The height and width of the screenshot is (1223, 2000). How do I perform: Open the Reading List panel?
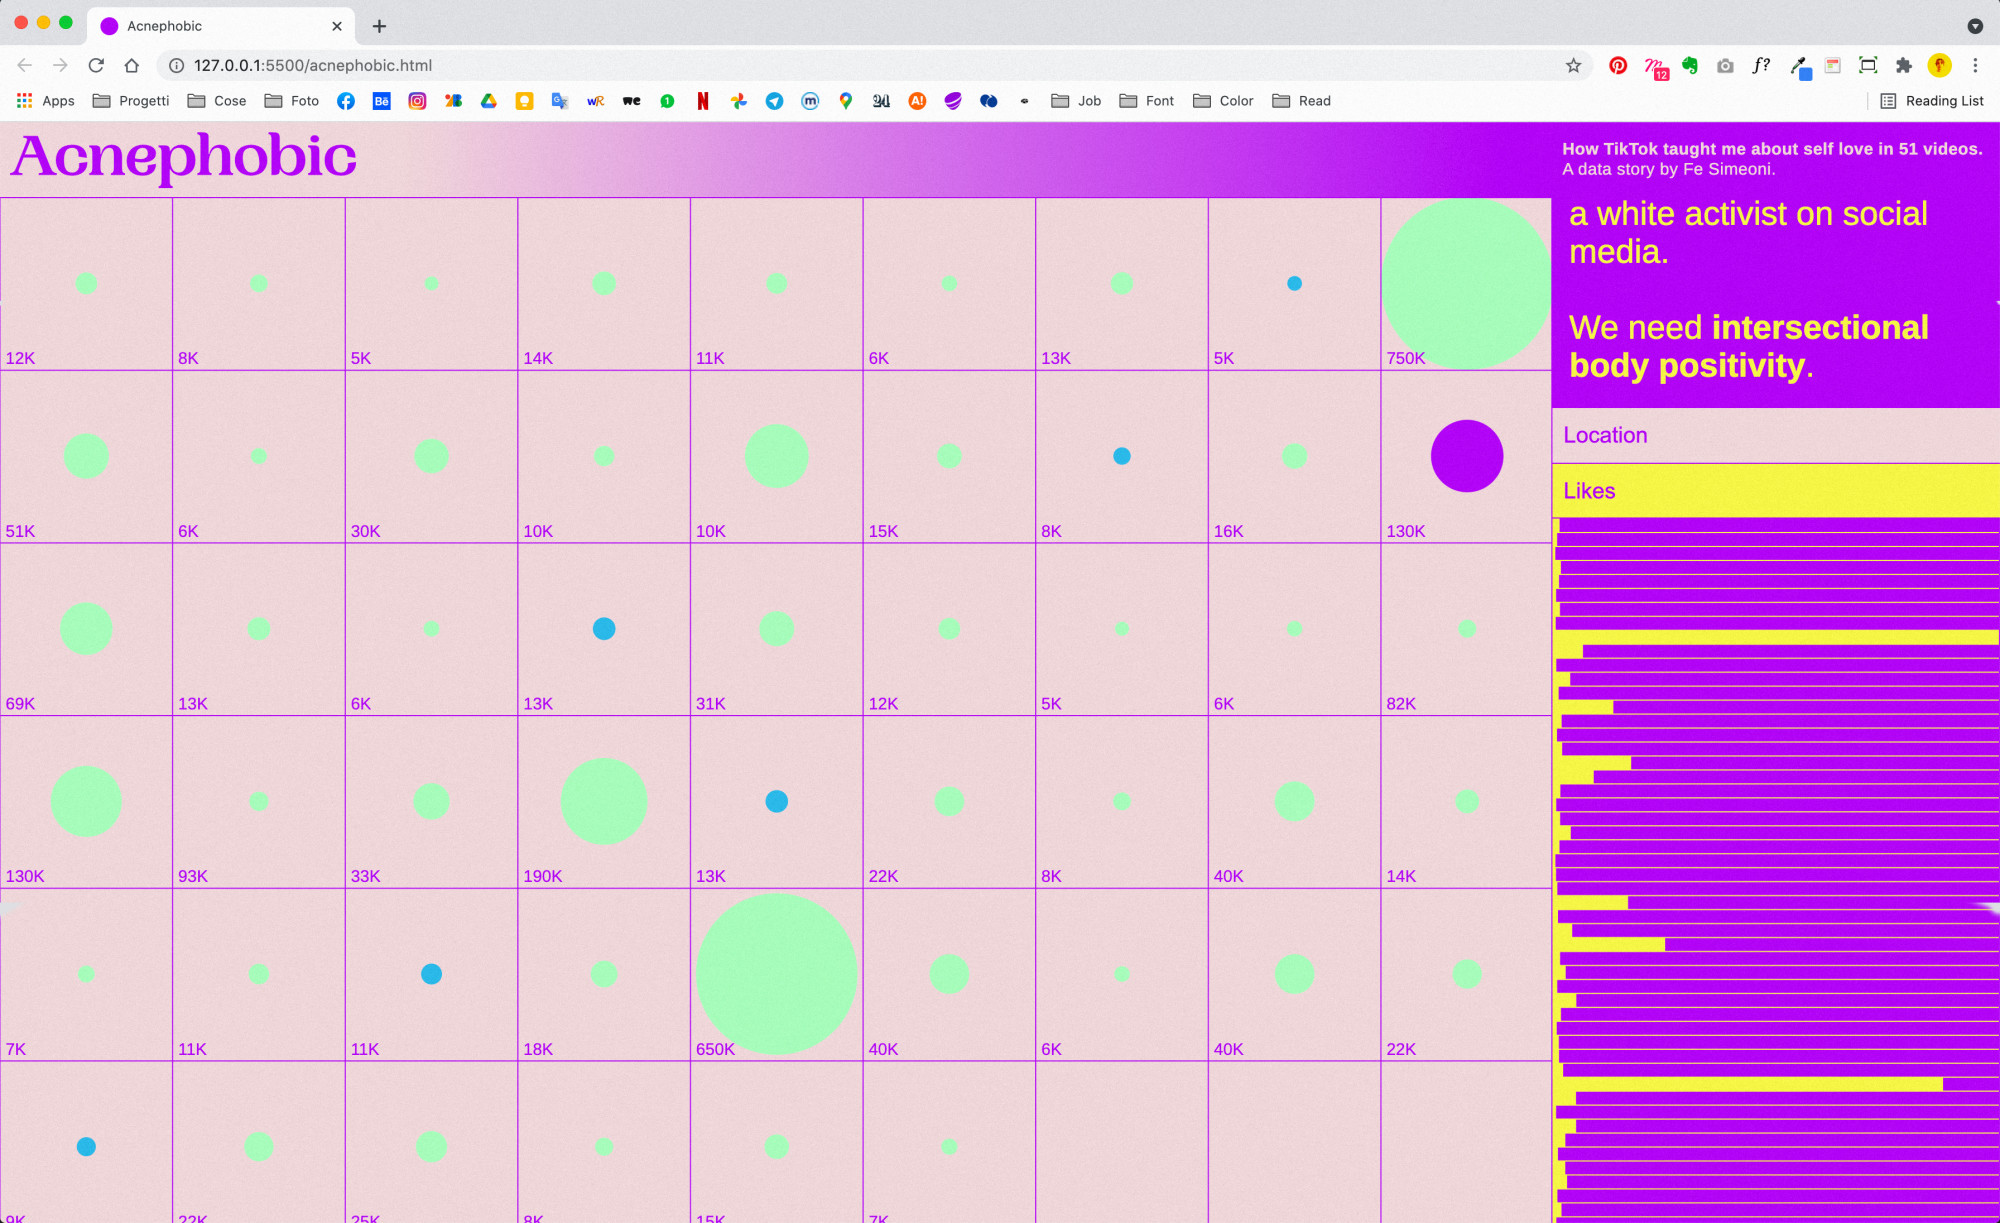pyautogui.click(x=1932, y=101)
